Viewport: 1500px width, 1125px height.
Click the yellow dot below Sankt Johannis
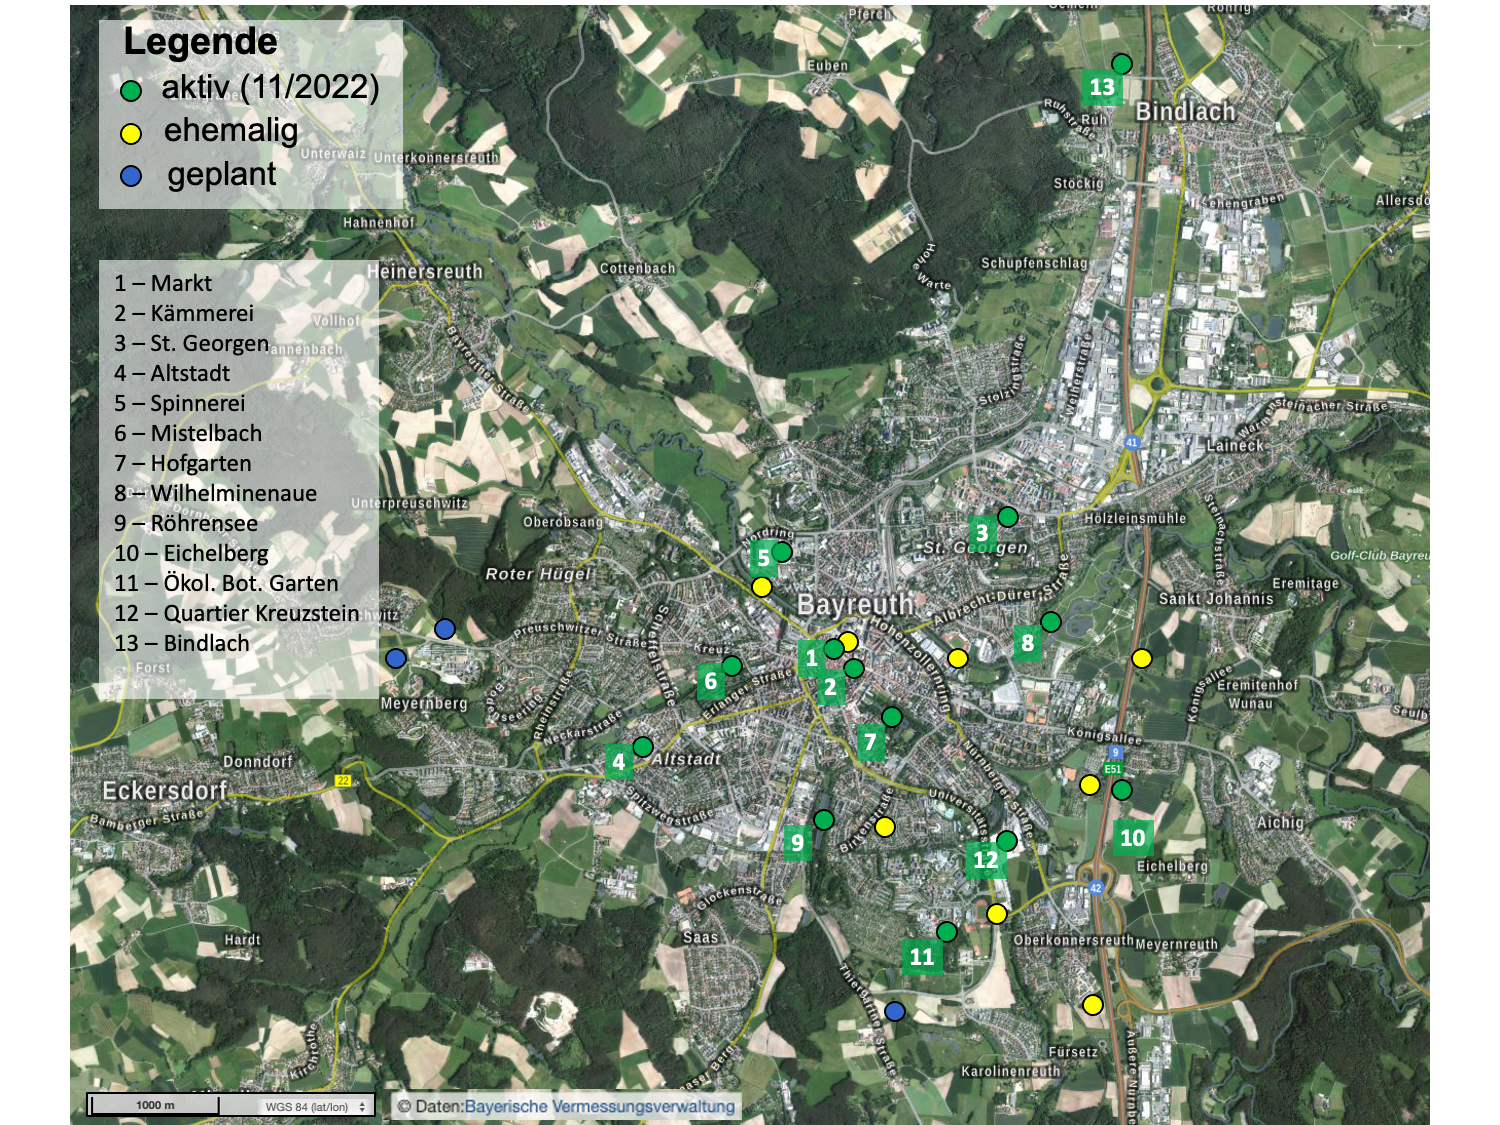coord(1142,658)
